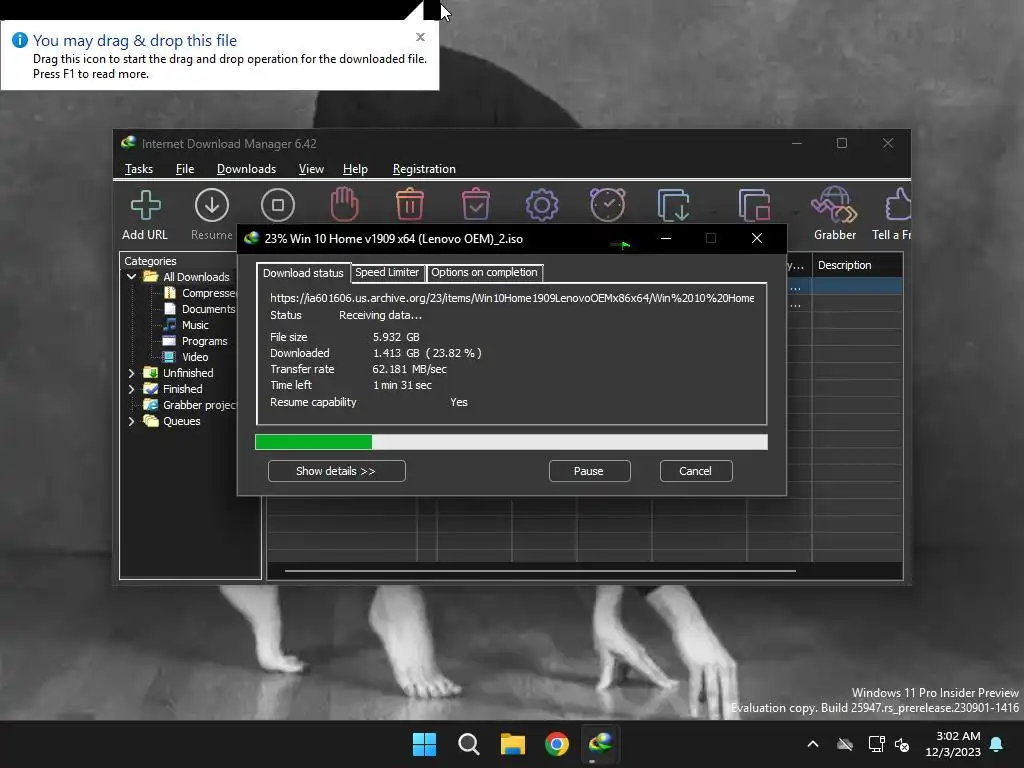Click the Start Queue toolbar icon
The image size is (1024, 768).
(673, 205)
